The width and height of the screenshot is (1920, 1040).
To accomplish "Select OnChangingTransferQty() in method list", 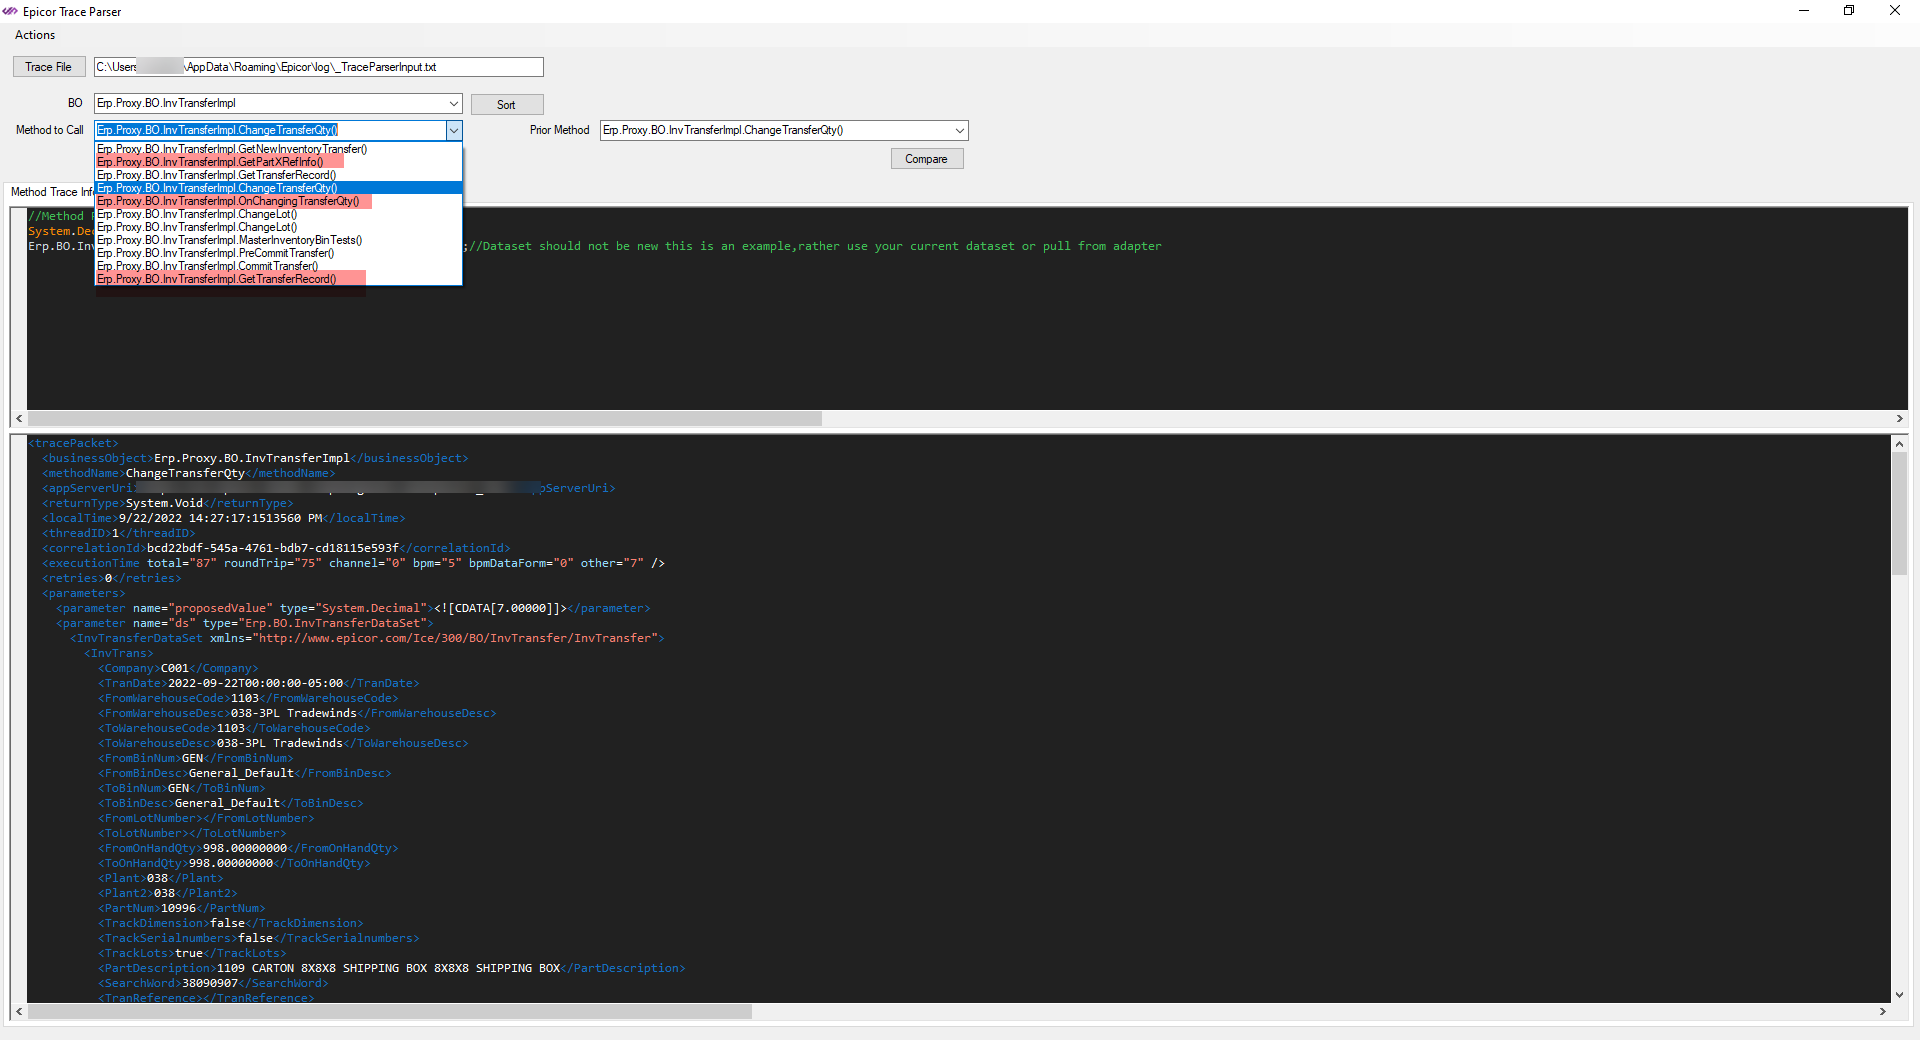I will click(x=279, y=201).
